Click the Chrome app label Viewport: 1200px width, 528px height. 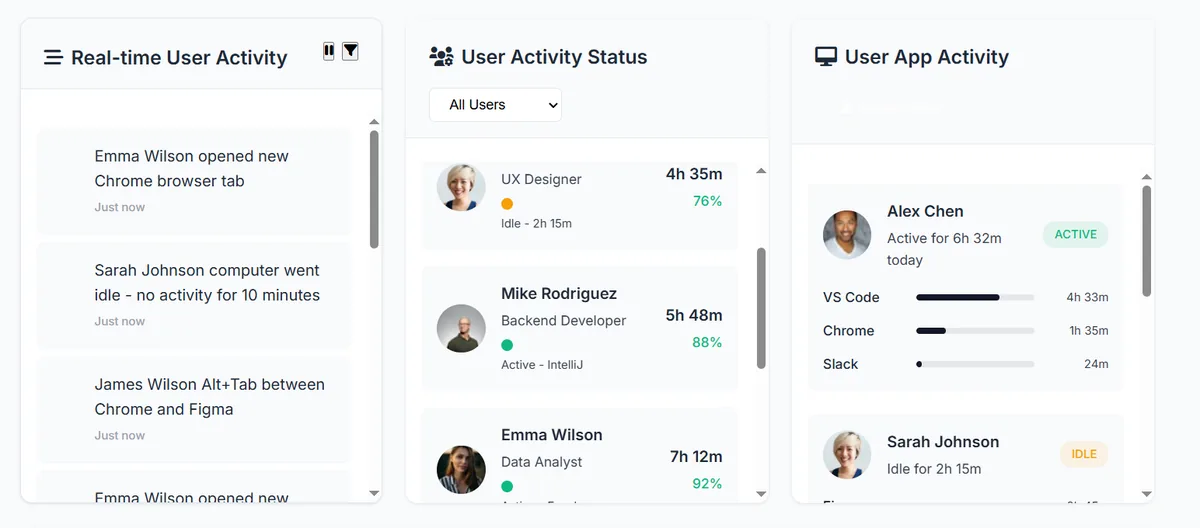point(848,331)
